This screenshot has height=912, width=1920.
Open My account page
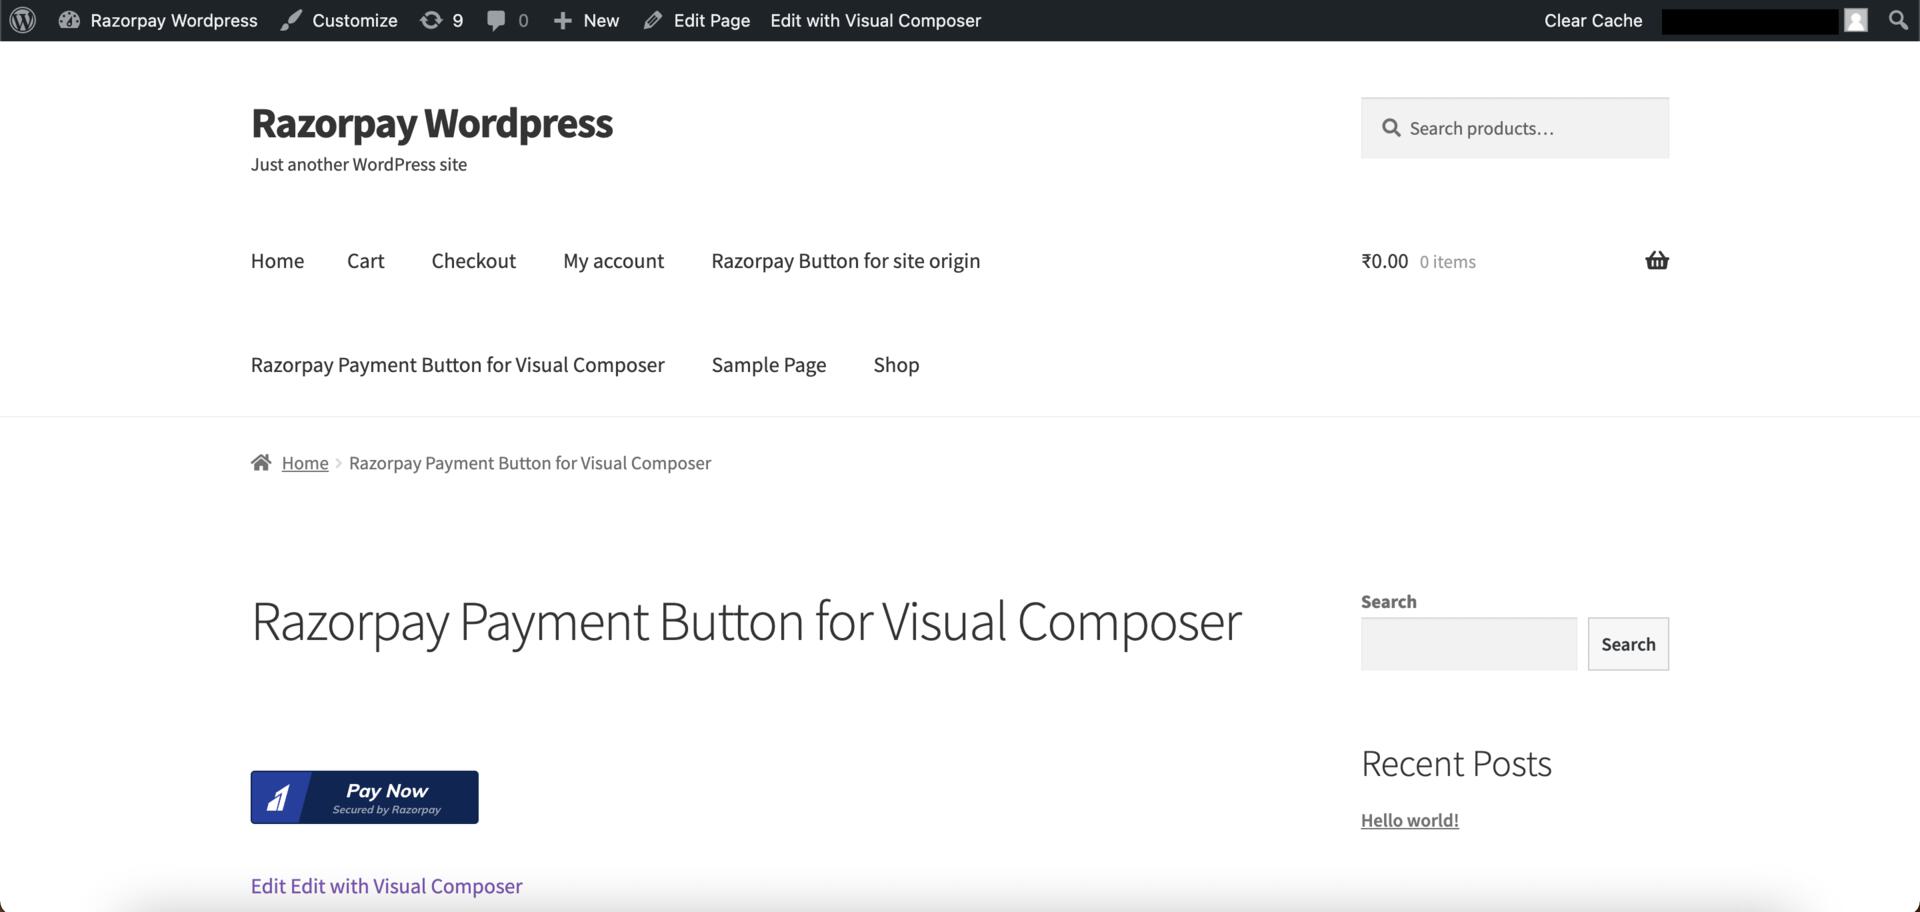coord(613,261)
